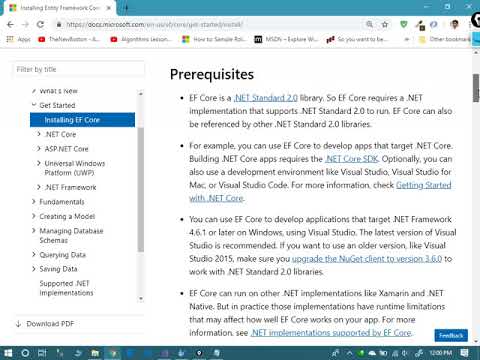Click the main page scrollbar thumb

476,88
